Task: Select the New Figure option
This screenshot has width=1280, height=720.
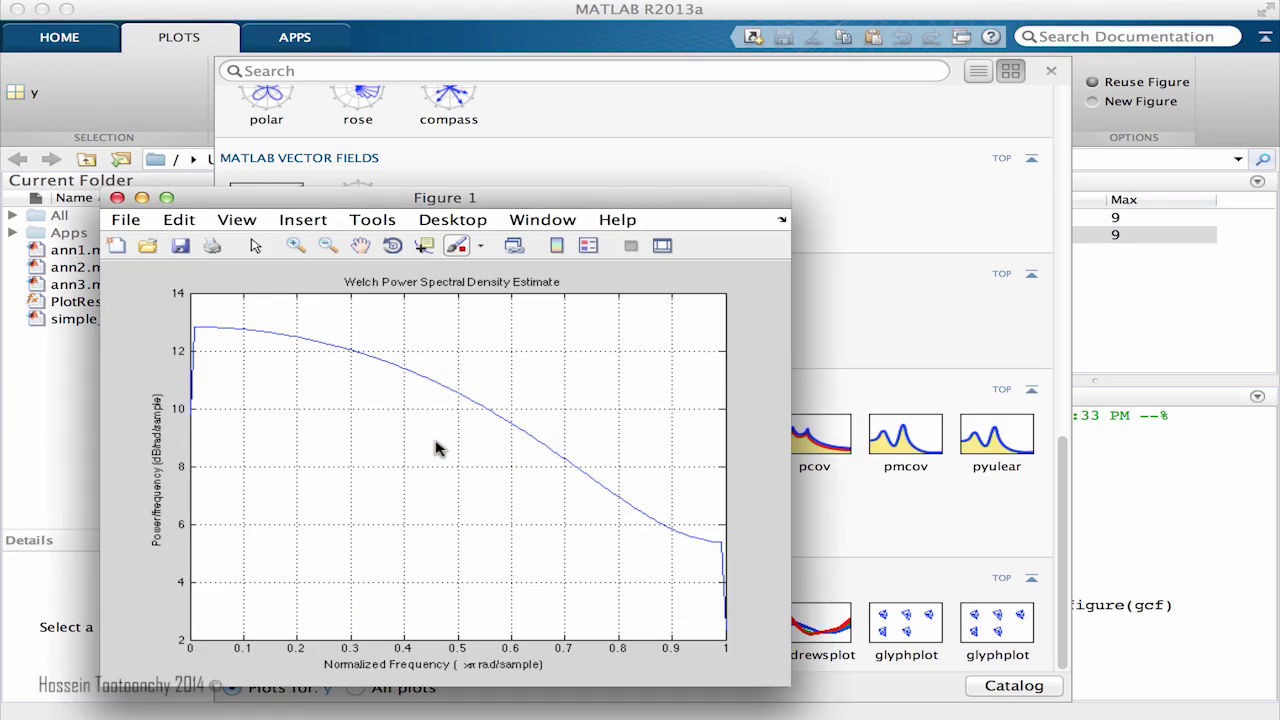Action: click(x=1132, y=101)
